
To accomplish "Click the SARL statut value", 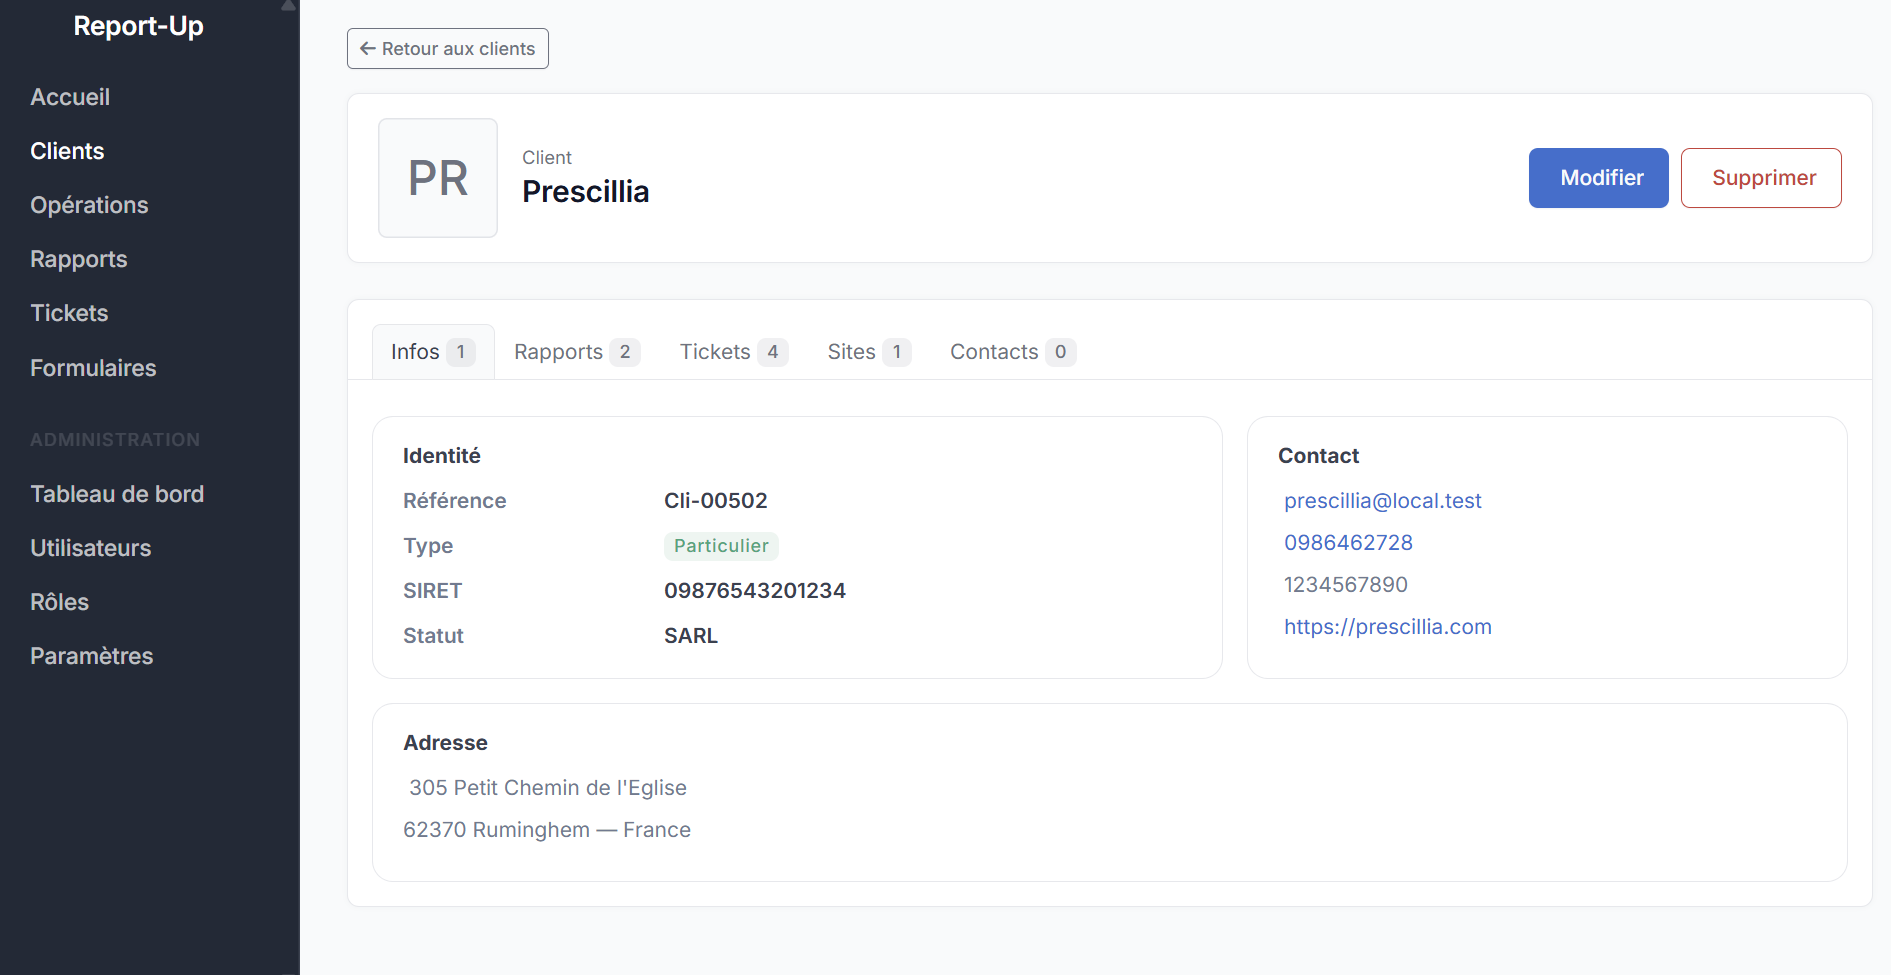I will pos(691,636).
